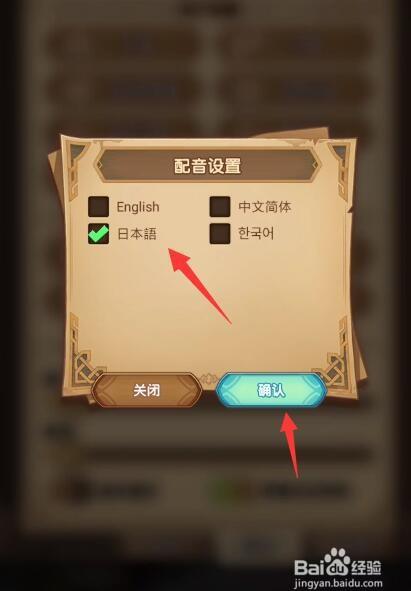This screenshot has height=591, width=411.
Task: Uncheck the green-ticked 日本語 checkbox
Action: click(x=98, y=234)
